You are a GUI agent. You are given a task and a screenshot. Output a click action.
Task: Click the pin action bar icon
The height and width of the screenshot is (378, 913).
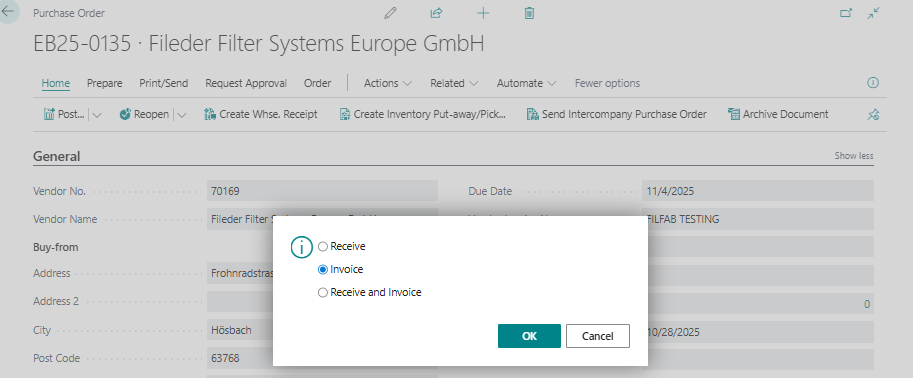tap(873, 115)
